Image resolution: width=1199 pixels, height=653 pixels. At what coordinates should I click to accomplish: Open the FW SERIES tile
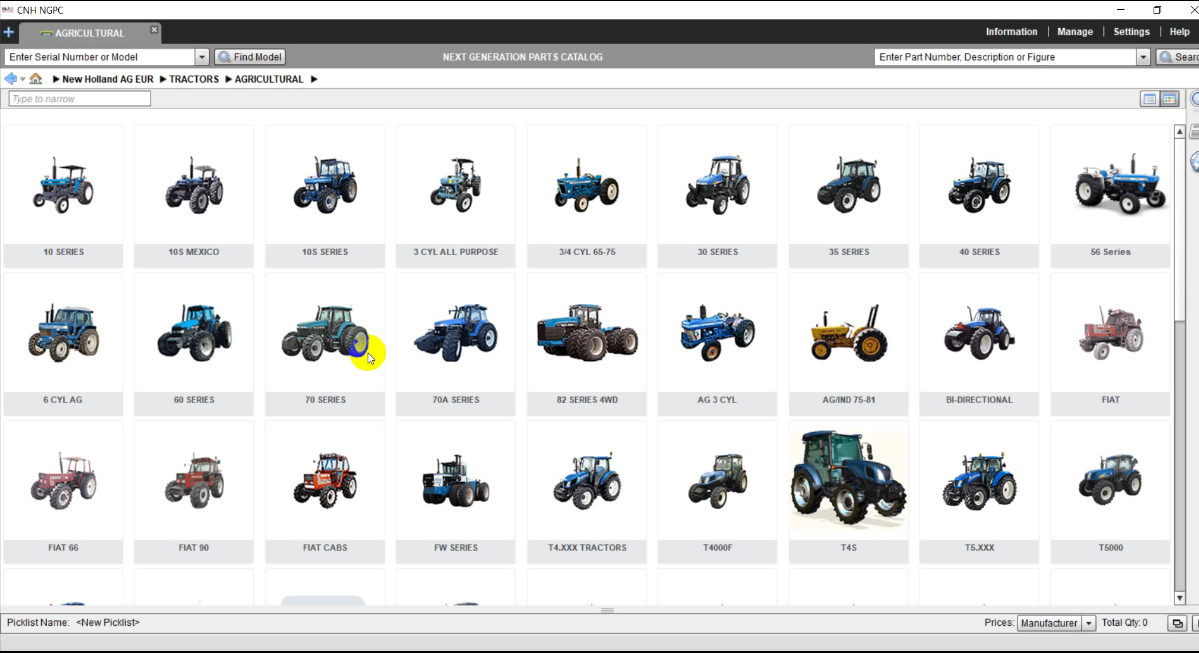click(x=456, y=492)
